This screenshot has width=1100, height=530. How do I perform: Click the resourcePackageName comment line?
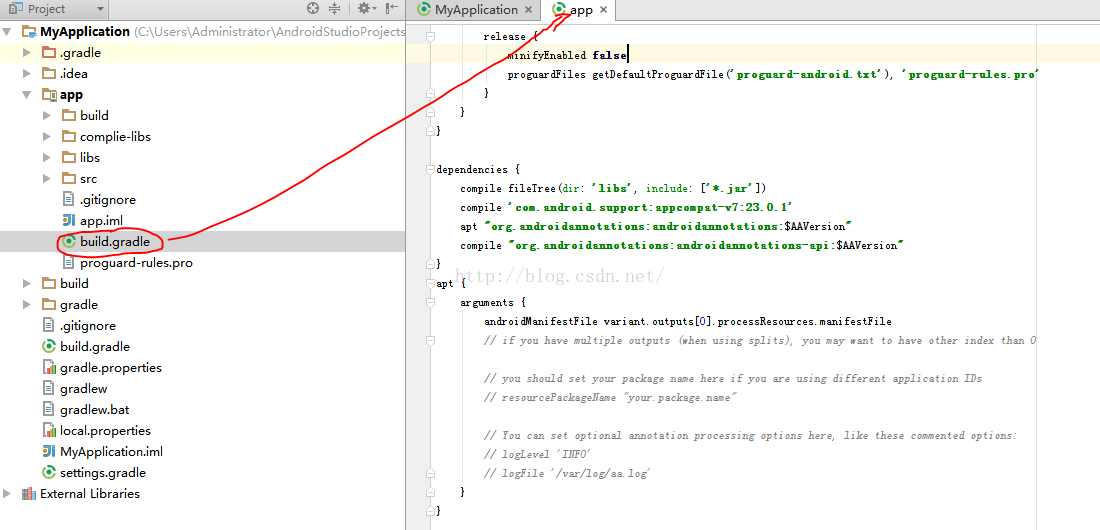[x=610, y=397]
